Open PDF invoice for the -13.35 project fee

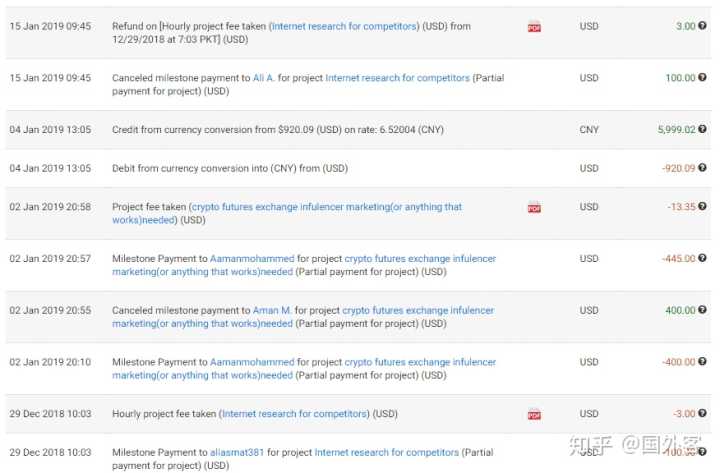[534, 208]
